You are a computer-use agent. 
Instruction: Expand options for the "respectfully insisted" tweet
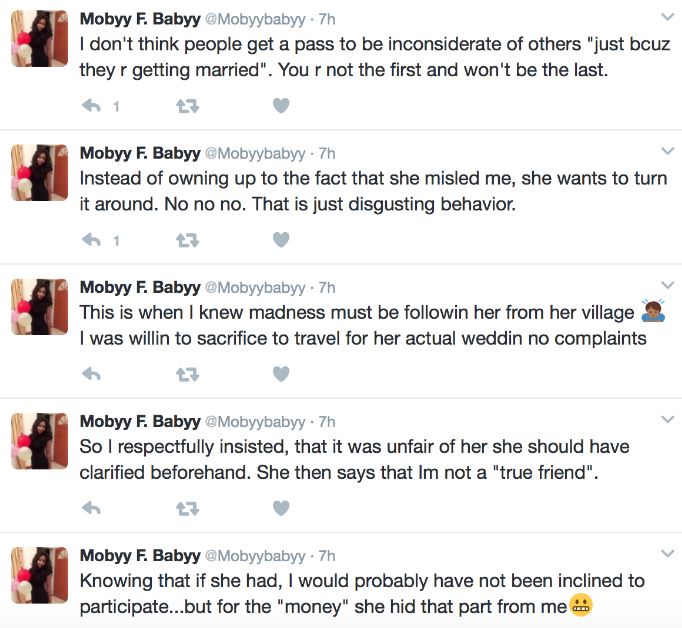coord(668,421)
